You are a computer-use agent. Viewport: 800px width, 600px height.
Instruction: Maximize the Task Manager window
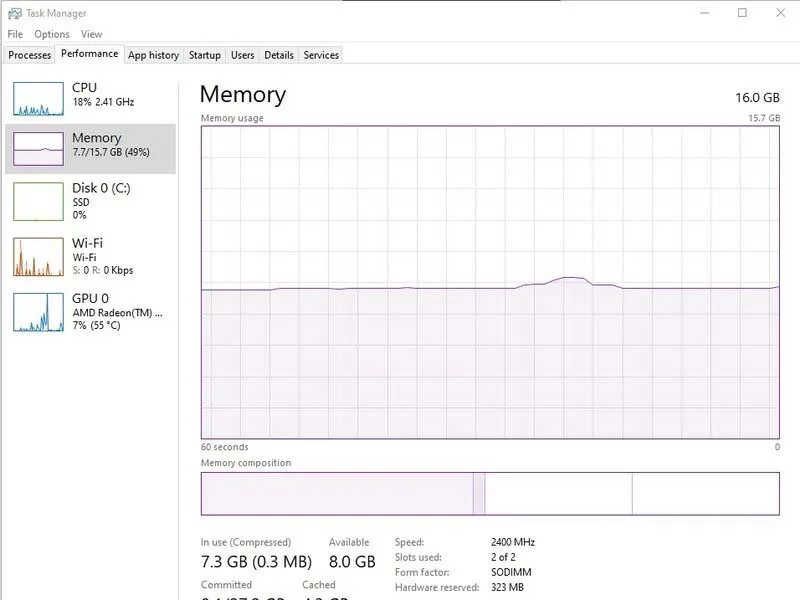click(x=742, y=13)
